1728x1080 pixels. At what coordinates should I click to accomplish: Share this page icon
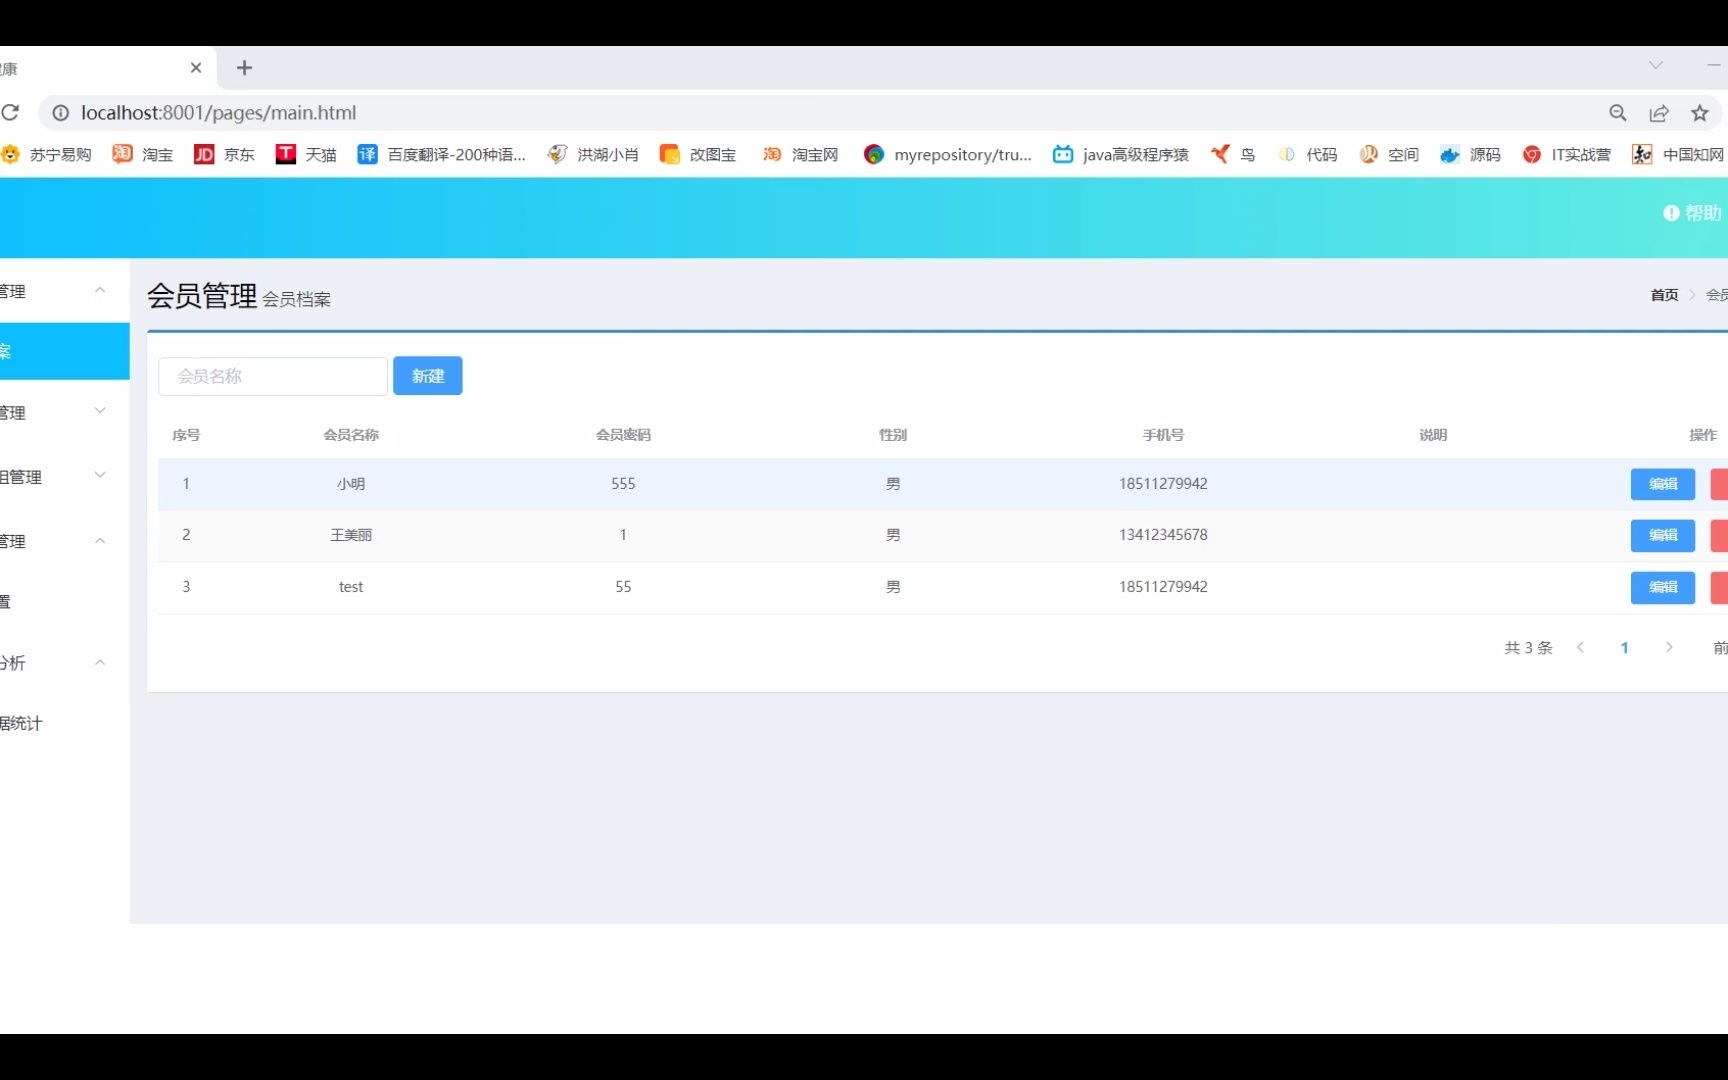(1659, 113)
